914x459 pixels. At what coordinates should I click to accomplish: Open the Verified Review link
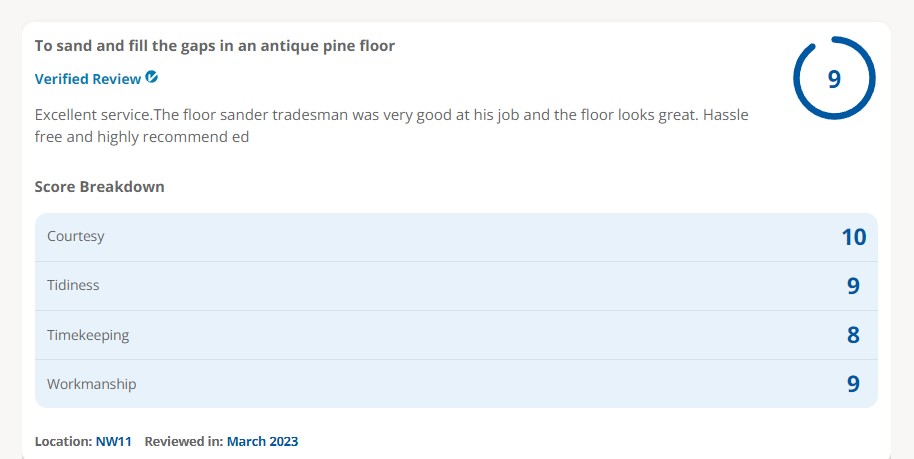click(88, 79)
